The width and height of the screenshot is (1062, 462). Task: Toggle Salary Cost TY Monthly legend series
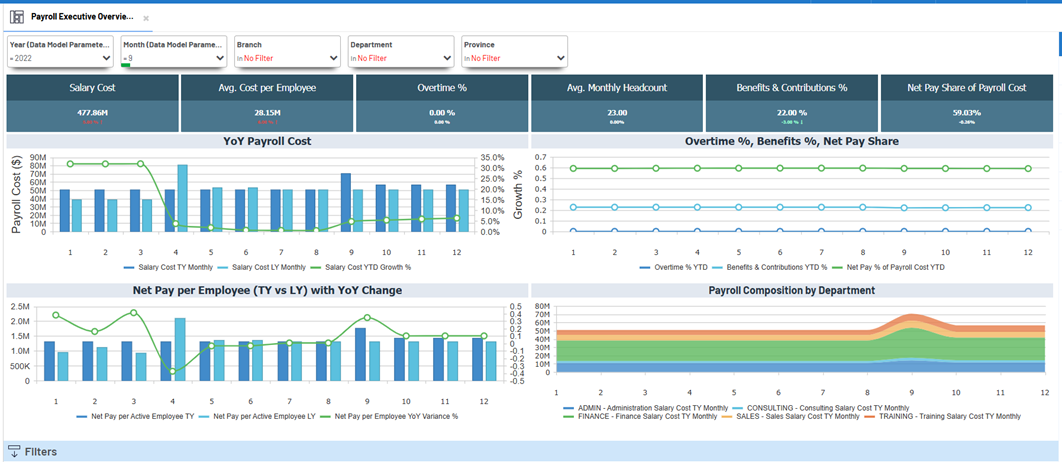176,267
